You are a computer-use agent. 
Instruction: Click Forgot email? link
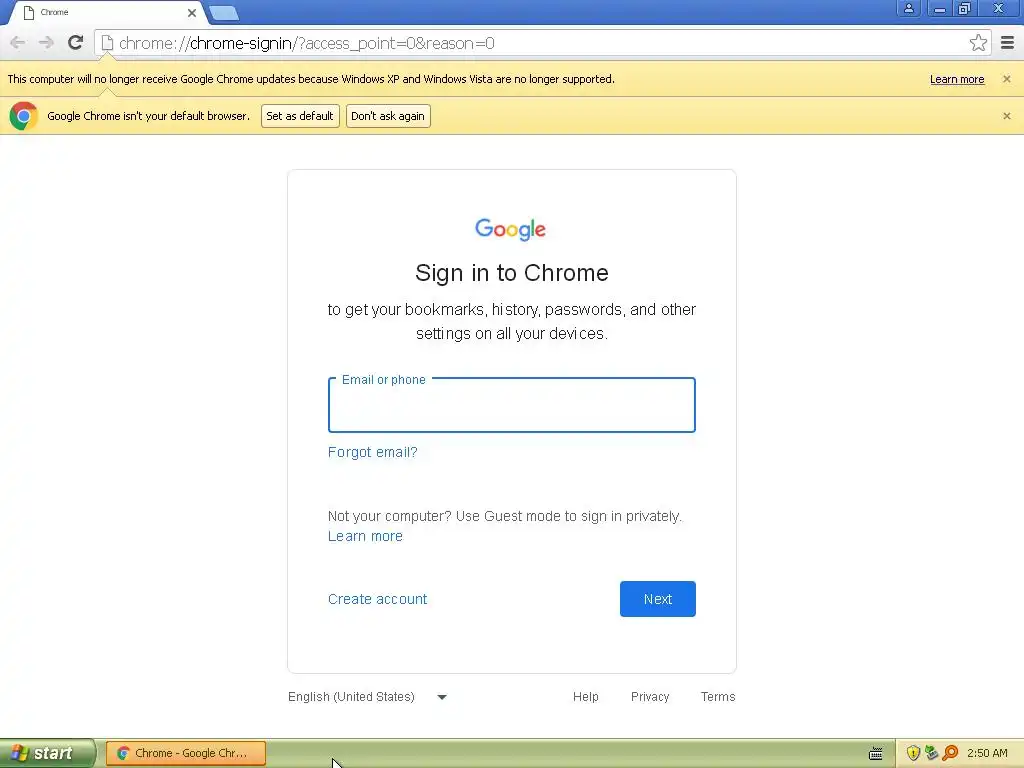point(372,452)
